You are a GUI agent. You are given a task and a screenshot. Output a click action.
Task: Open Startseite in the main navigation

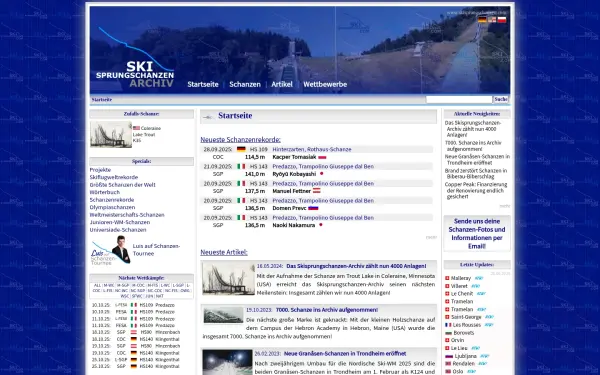coord(203,84)
